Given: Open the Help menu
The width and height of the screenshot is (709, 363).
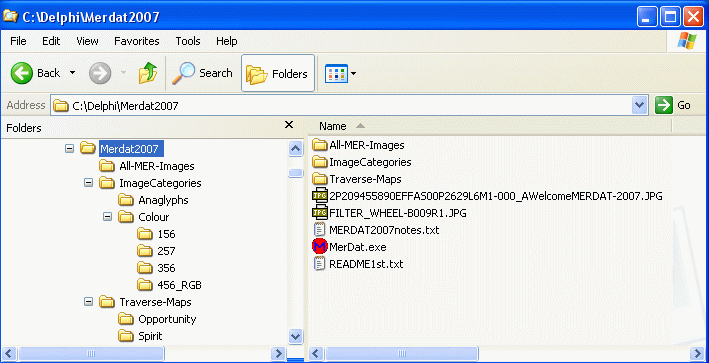Looking at the screenshot, I should [x=227, y=41].
